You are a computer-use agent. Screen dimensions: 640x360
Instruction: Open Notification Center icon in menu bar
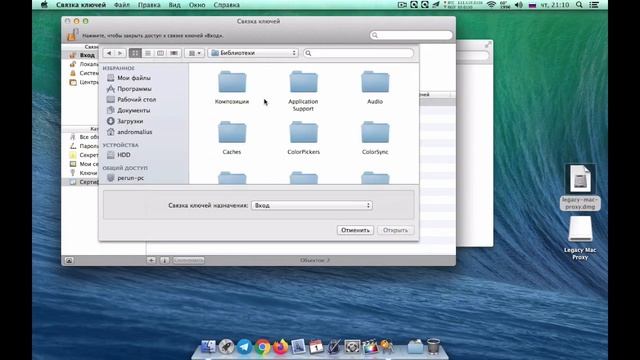point(594,5)
